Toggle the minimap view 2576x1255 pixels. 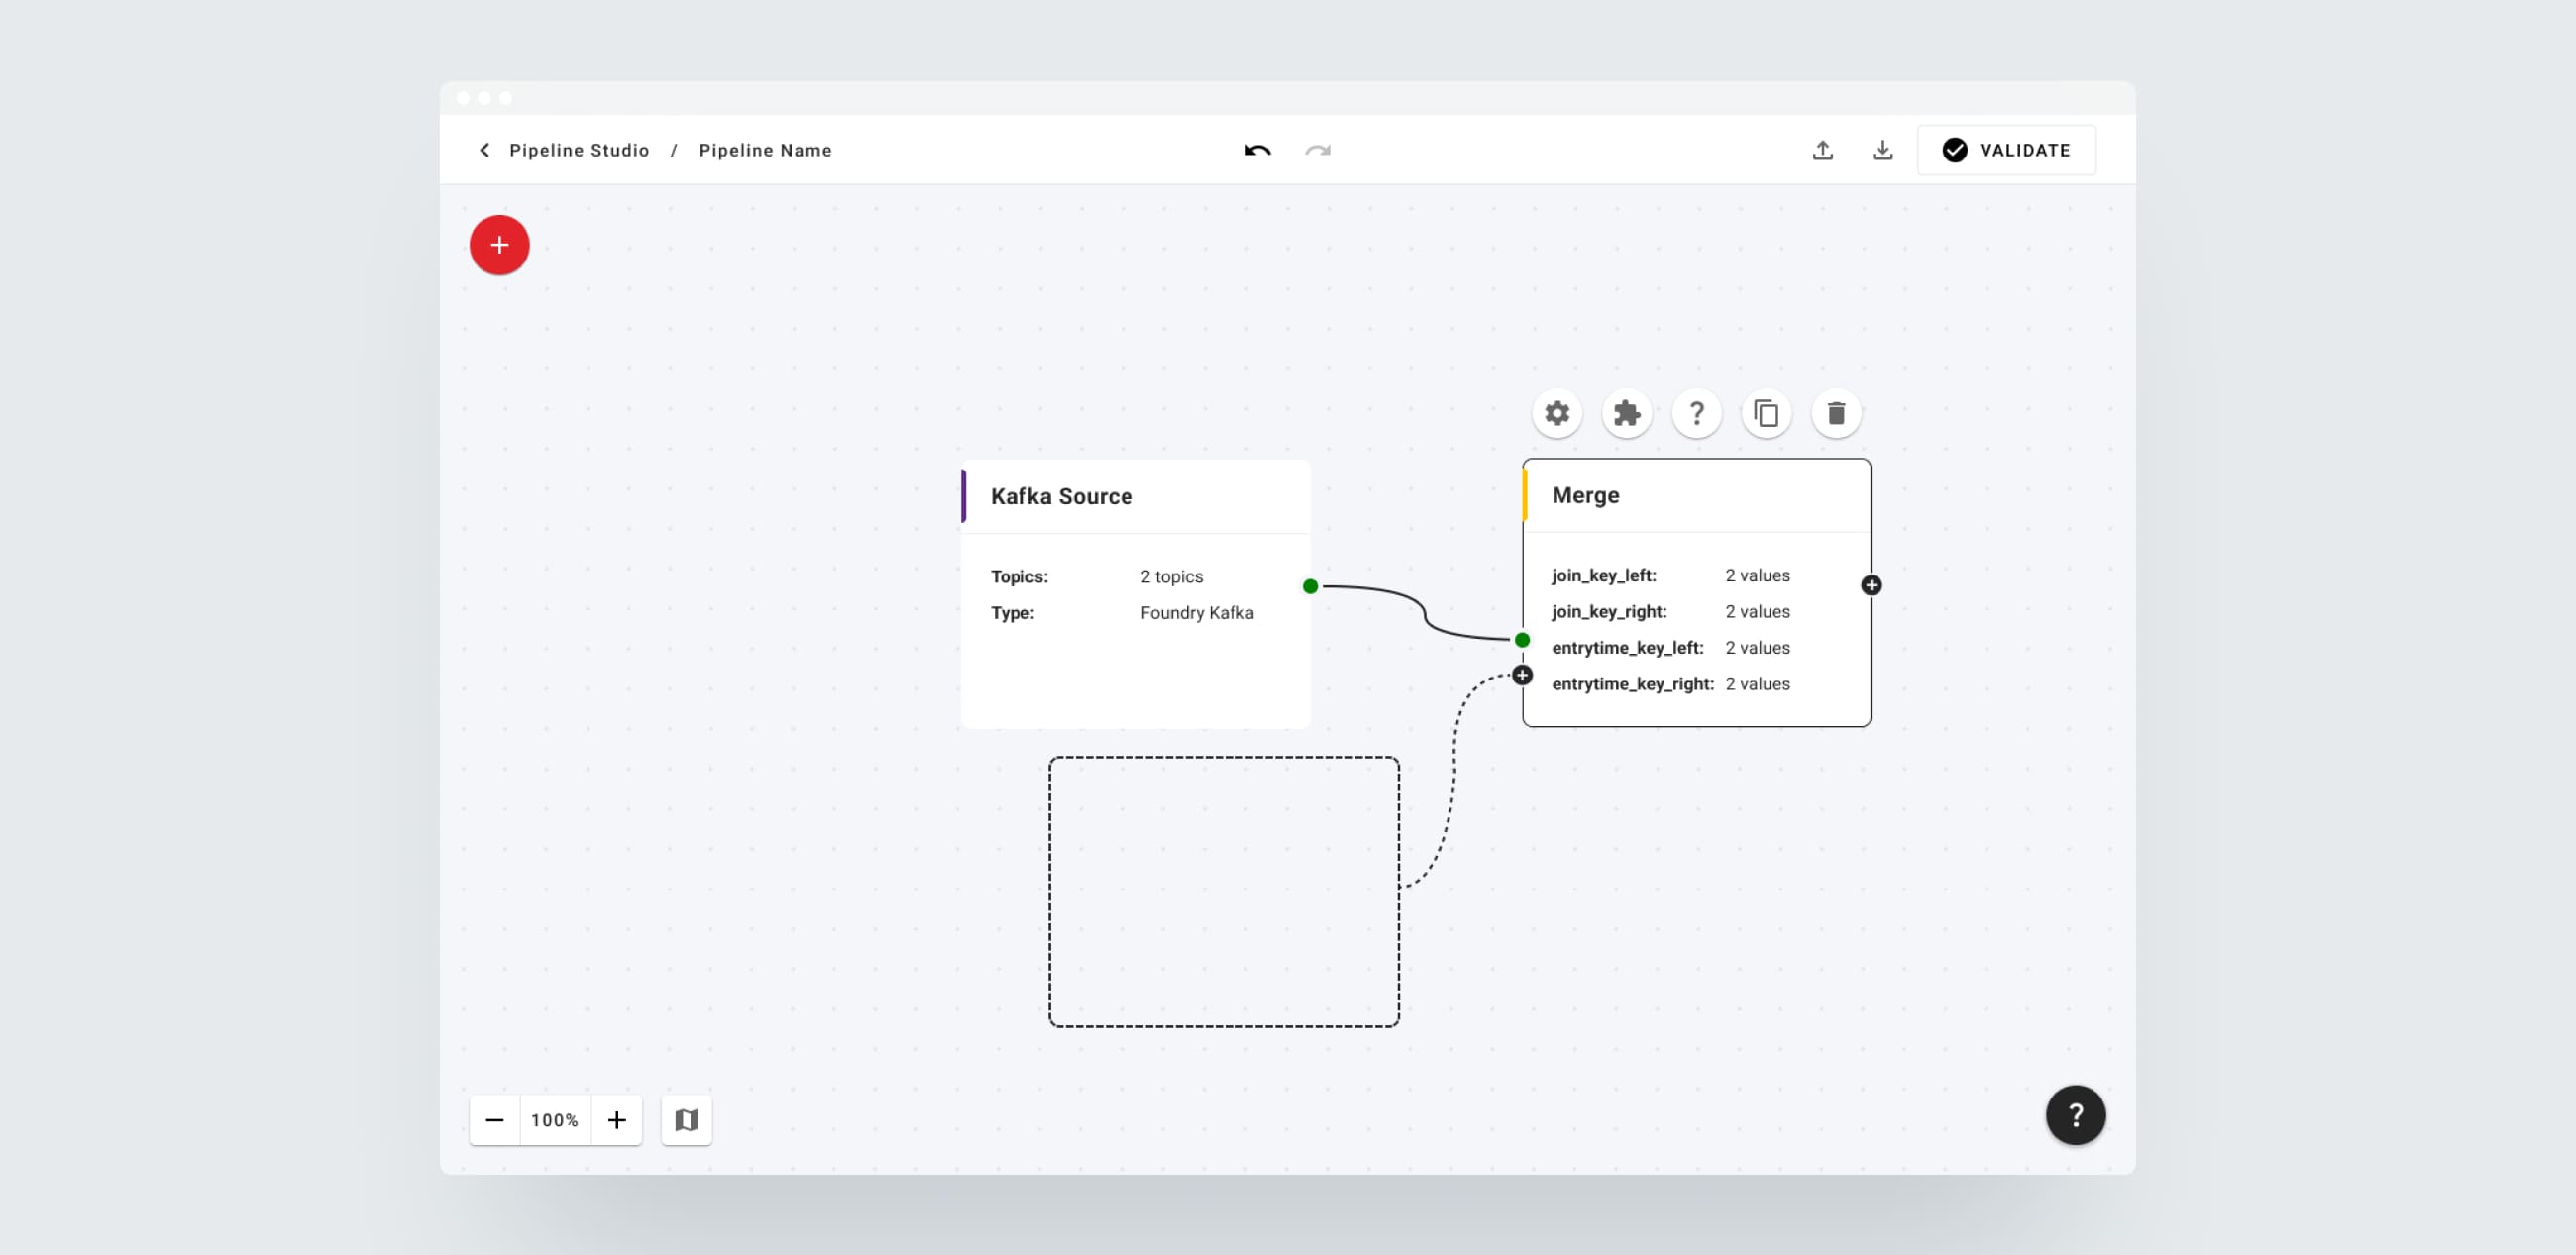(x=686, y=1120)
